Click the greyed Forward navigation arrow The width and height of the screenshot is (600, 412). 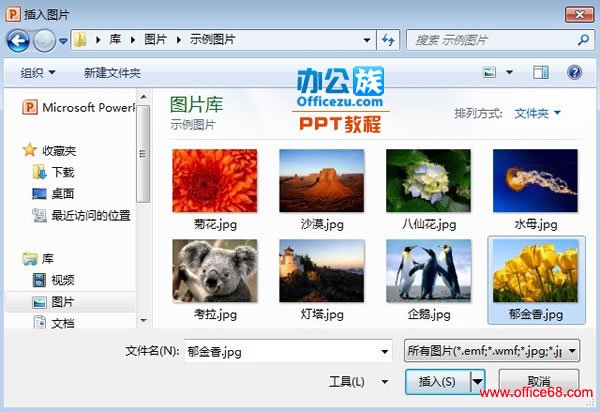click(44, 40)
